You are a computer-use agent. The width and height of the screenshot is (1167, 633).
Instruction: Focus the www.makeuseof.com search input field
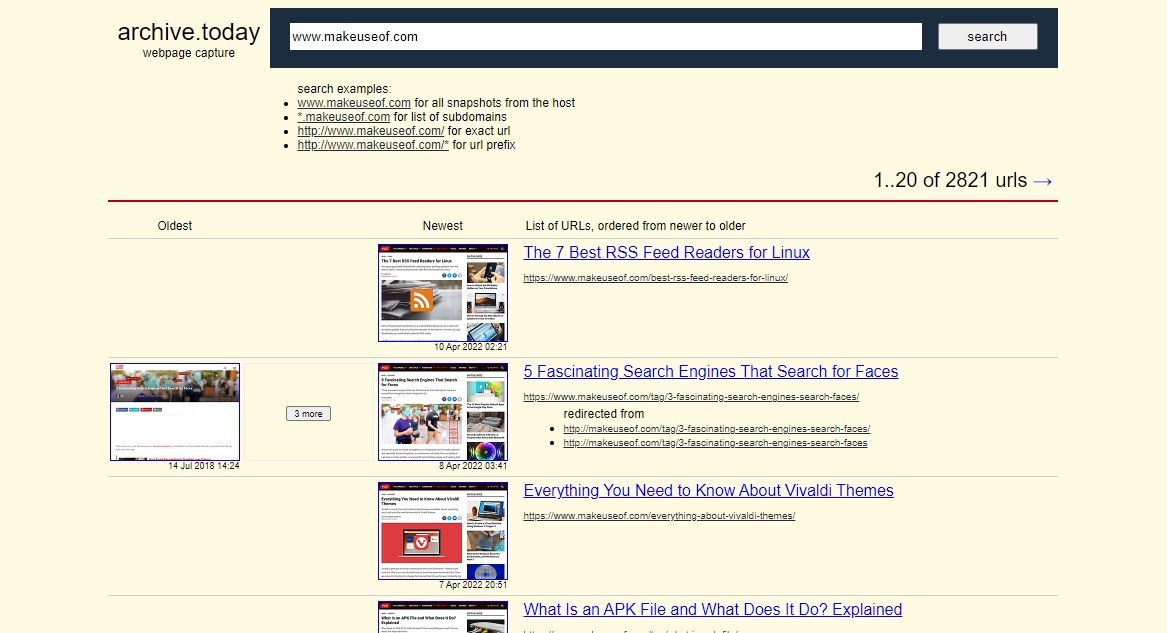coord(606,36)
